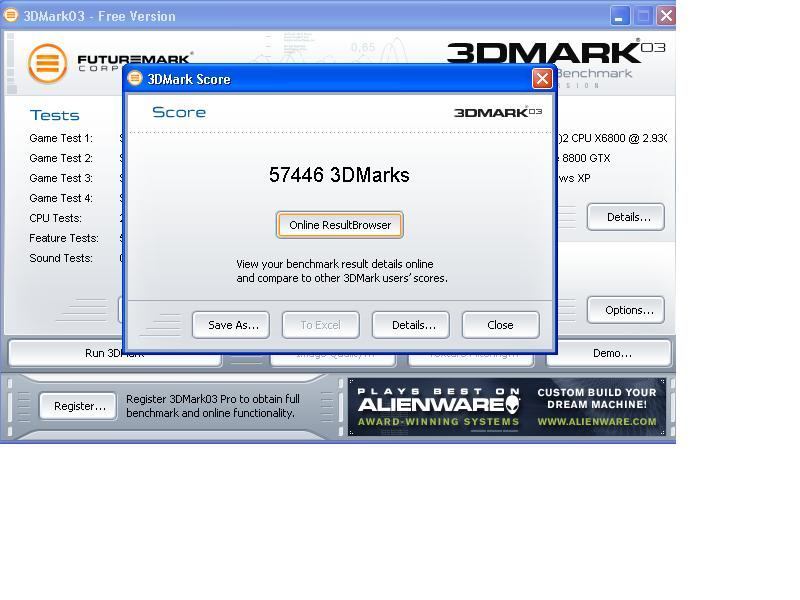Click the To Excel button
The width and height of the screenshot is (800, 600).
click(x=320, y=325)
